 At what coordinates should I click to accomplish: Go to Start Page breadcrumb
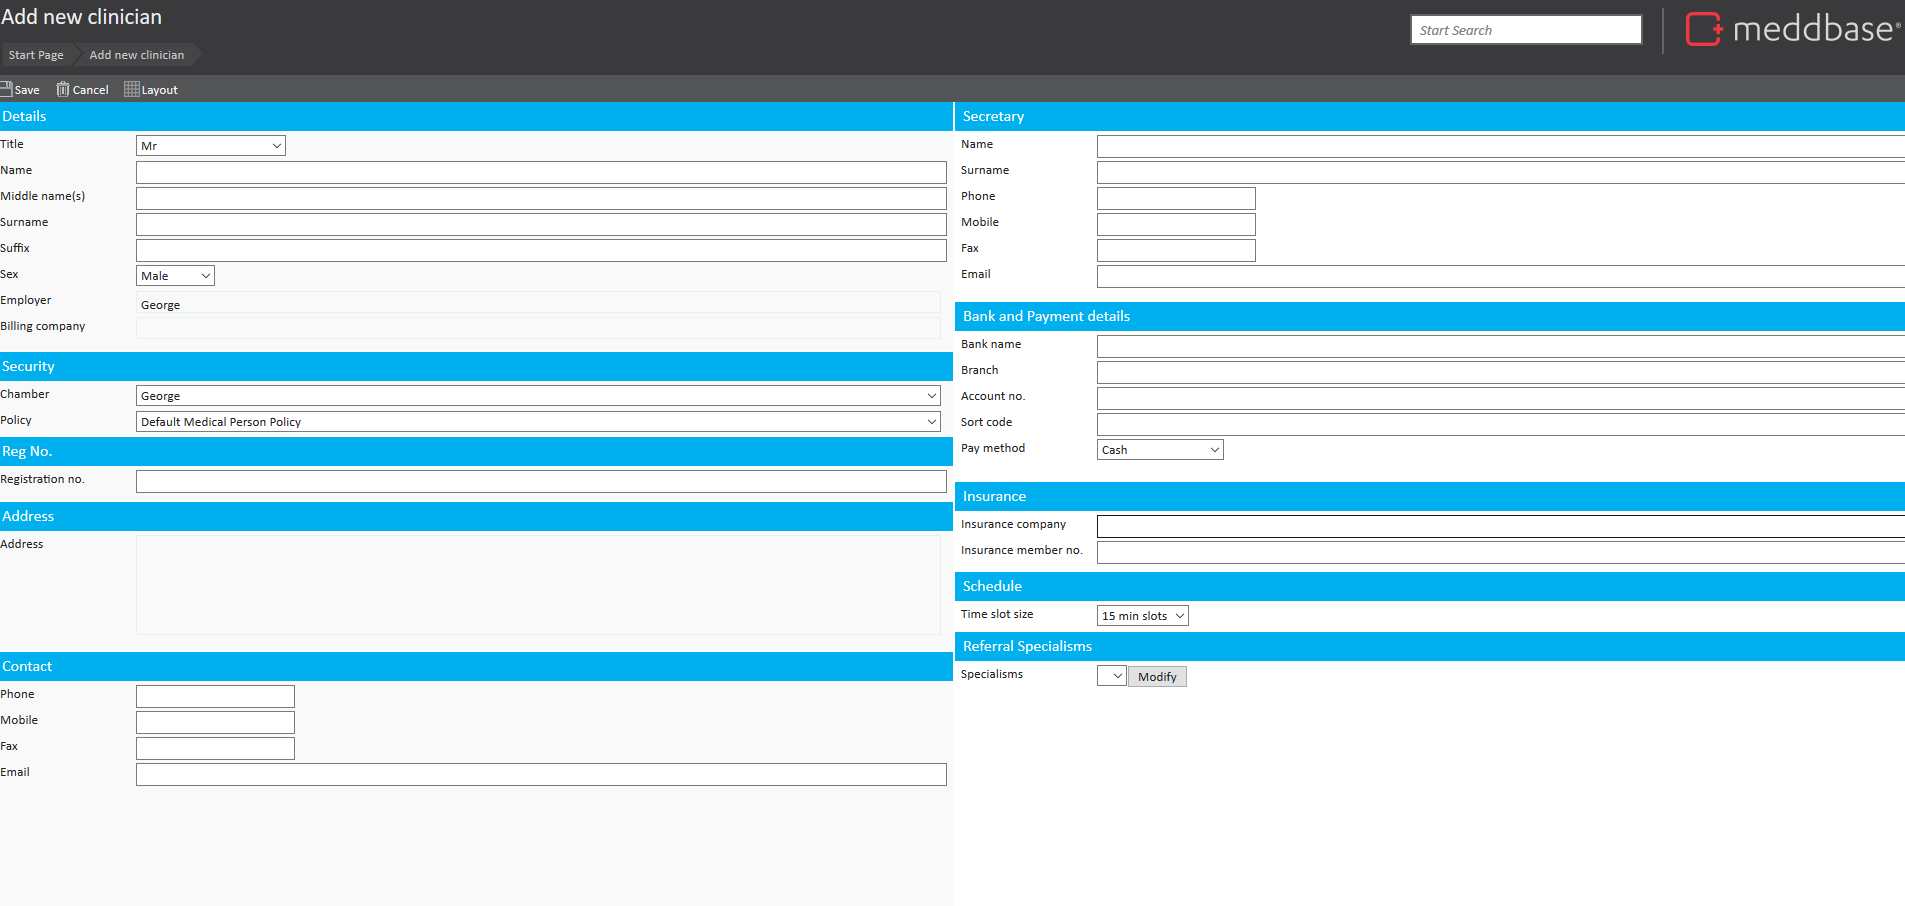click(36, 55)
